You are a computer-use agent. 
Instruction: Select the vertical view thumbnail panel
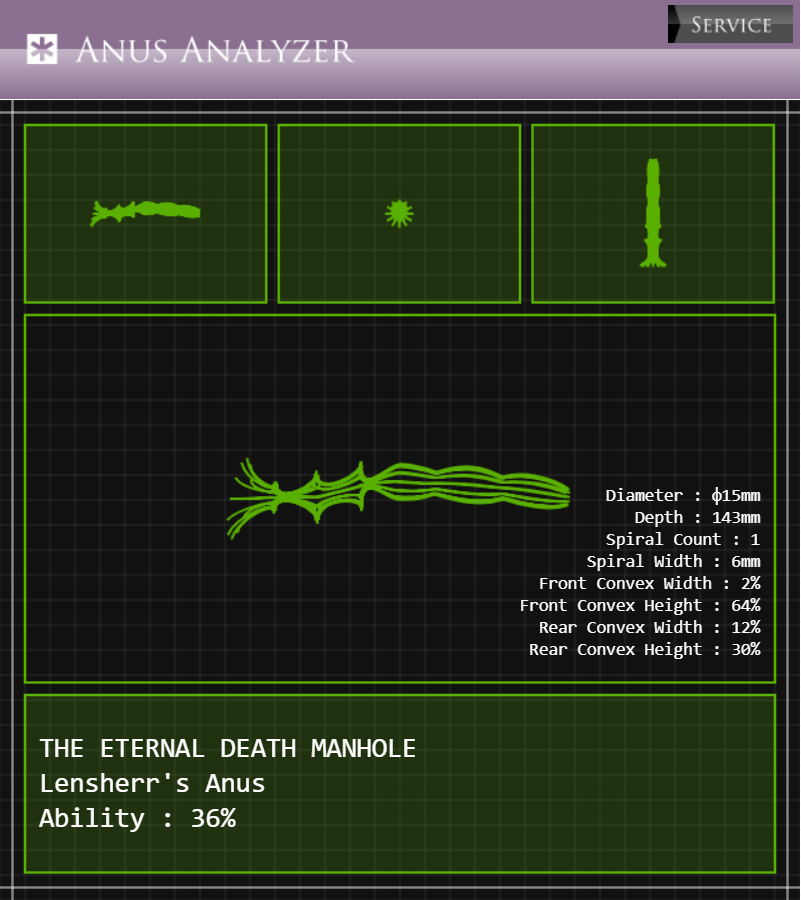(653, 214)
